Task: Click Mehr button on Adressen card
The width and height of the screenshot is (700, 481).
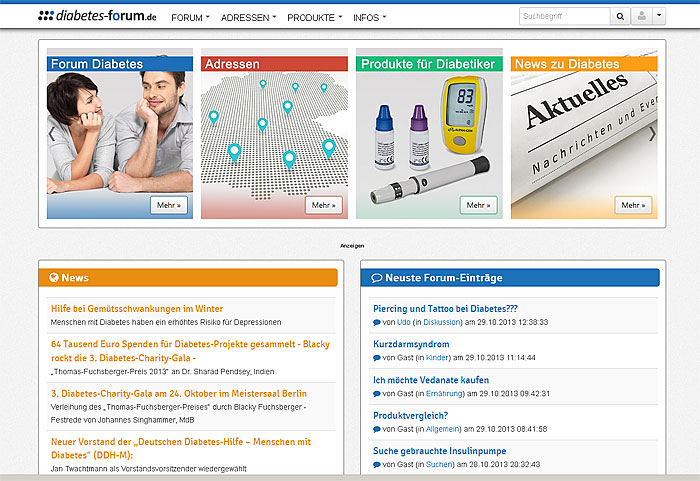Action: [x=323, y=205]
